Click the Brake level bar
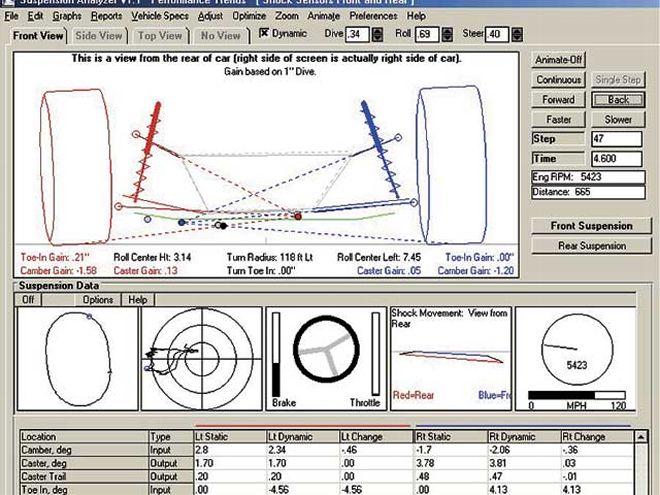The image size is (660, 495). click(x=276, y=354)
